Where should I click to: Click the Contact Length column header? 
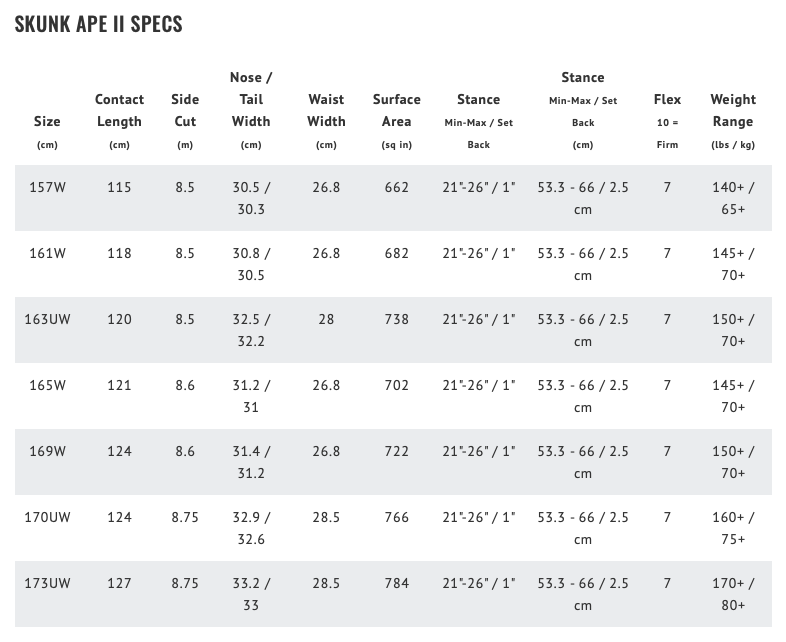pyautogui.click(x=119, y=110)
